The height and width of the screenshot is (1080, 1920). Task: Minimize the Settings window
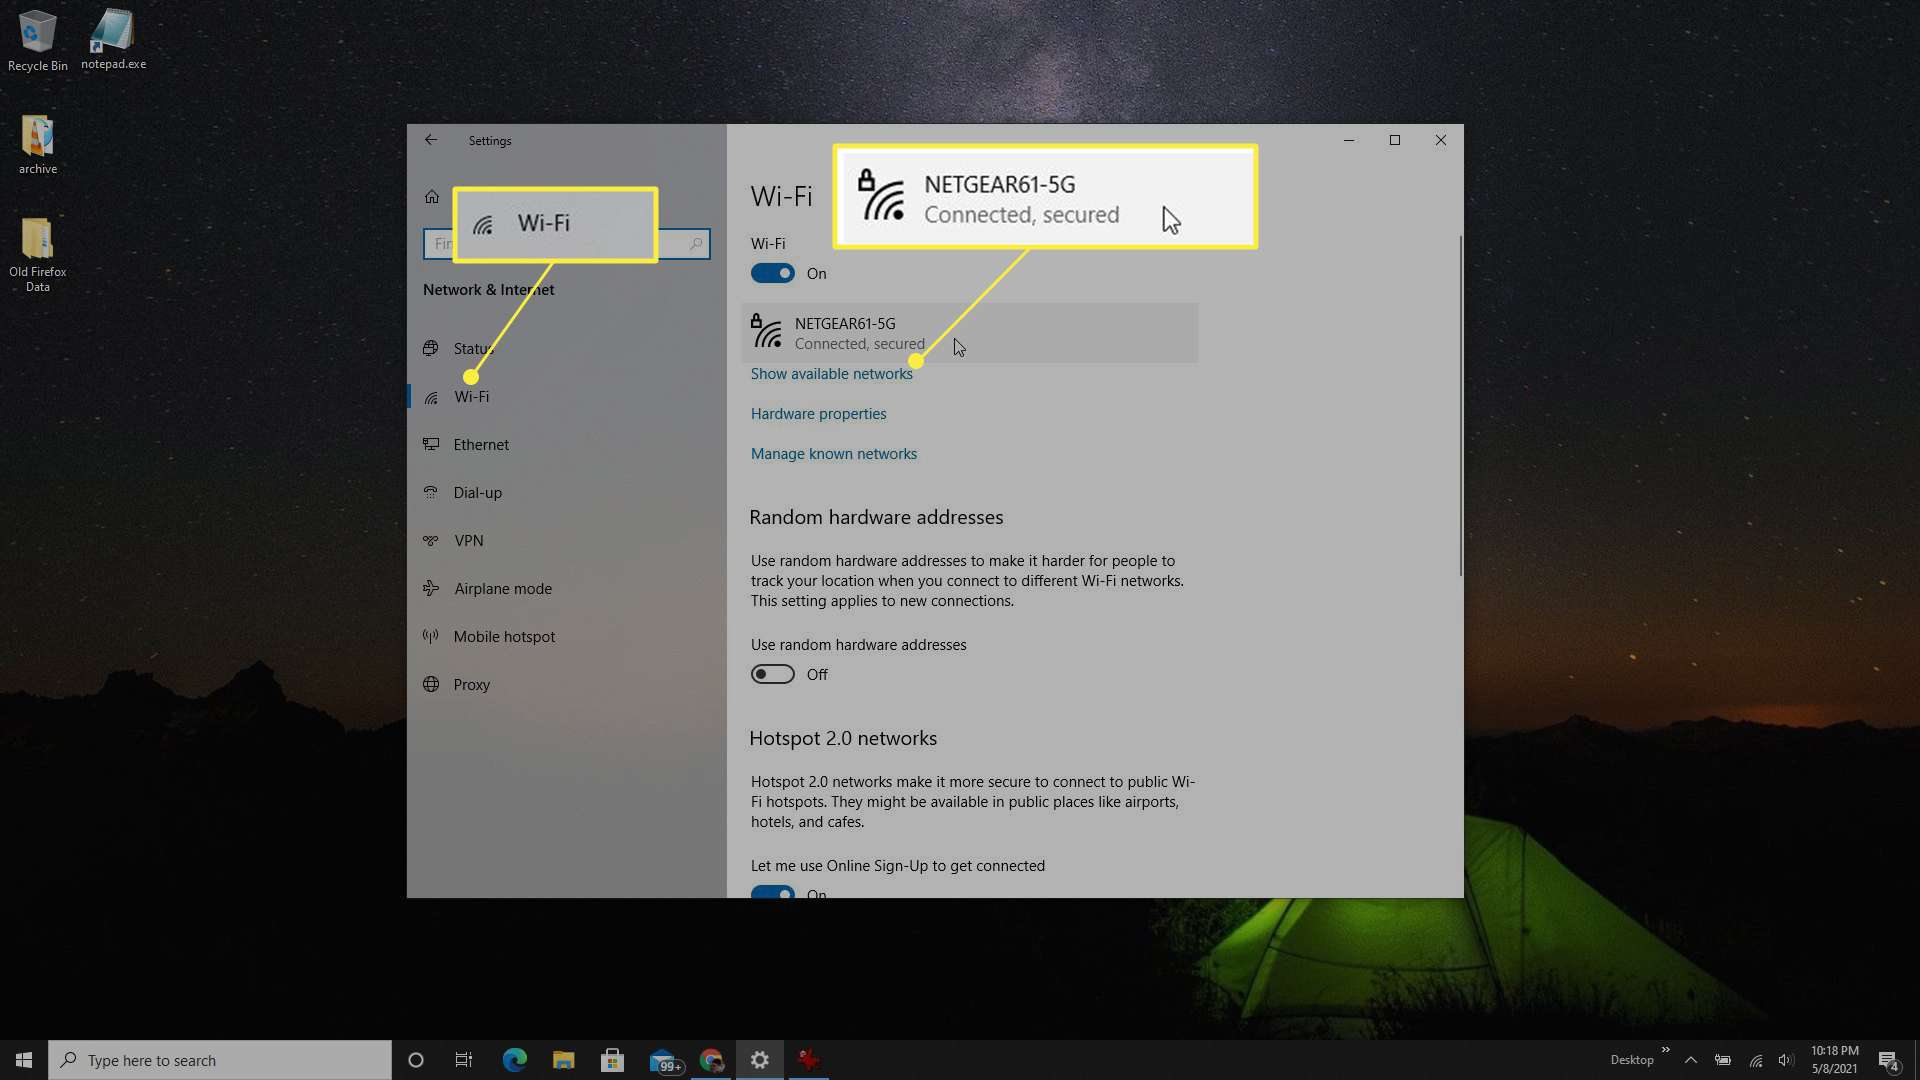pyautogui.click(x=1349, y=140)
